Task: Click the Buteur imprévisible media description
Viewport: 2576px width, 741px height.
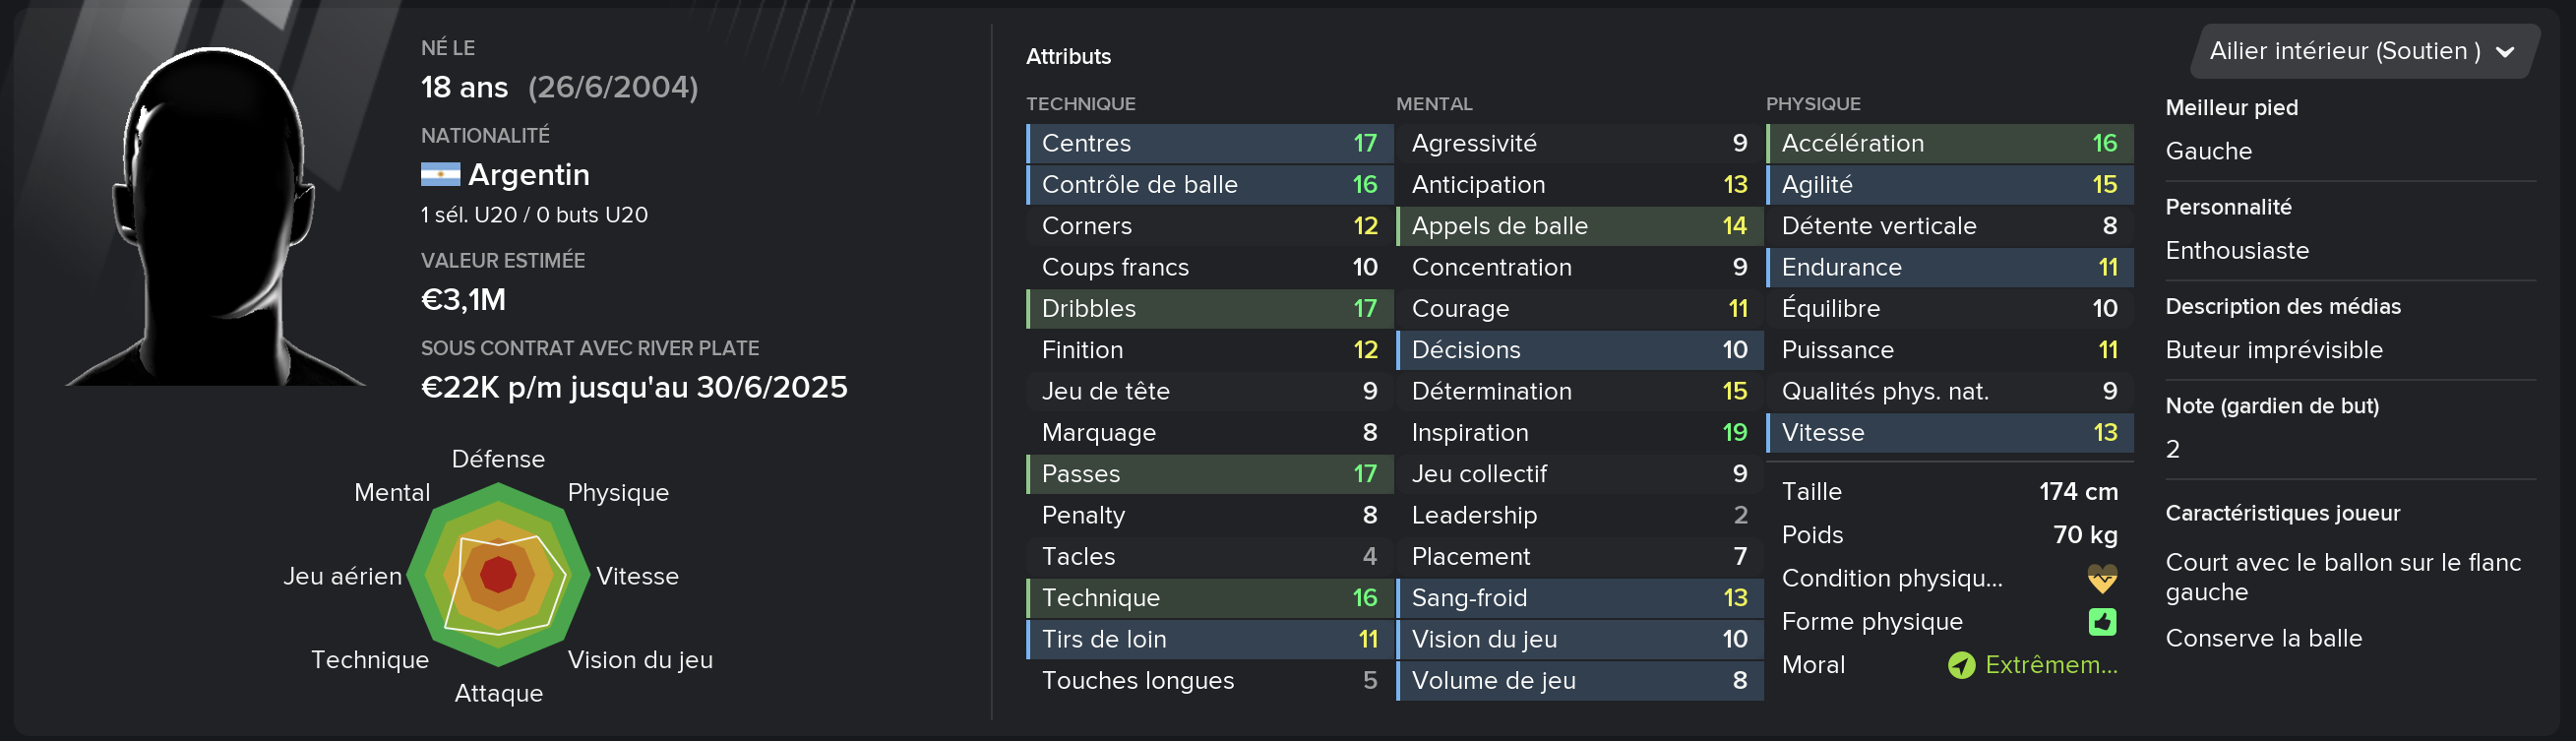Action: pyautogui.click(x=2274, y=350)
